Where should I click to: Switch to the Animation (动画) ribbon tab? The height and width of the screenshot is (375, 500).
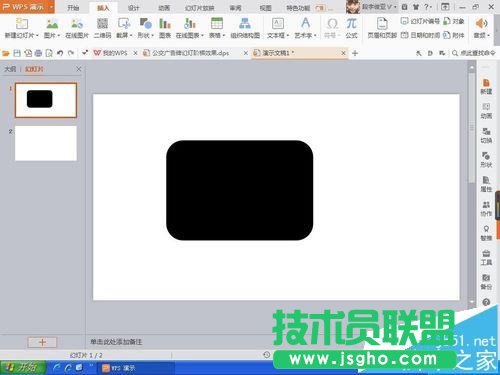[164, 8]
